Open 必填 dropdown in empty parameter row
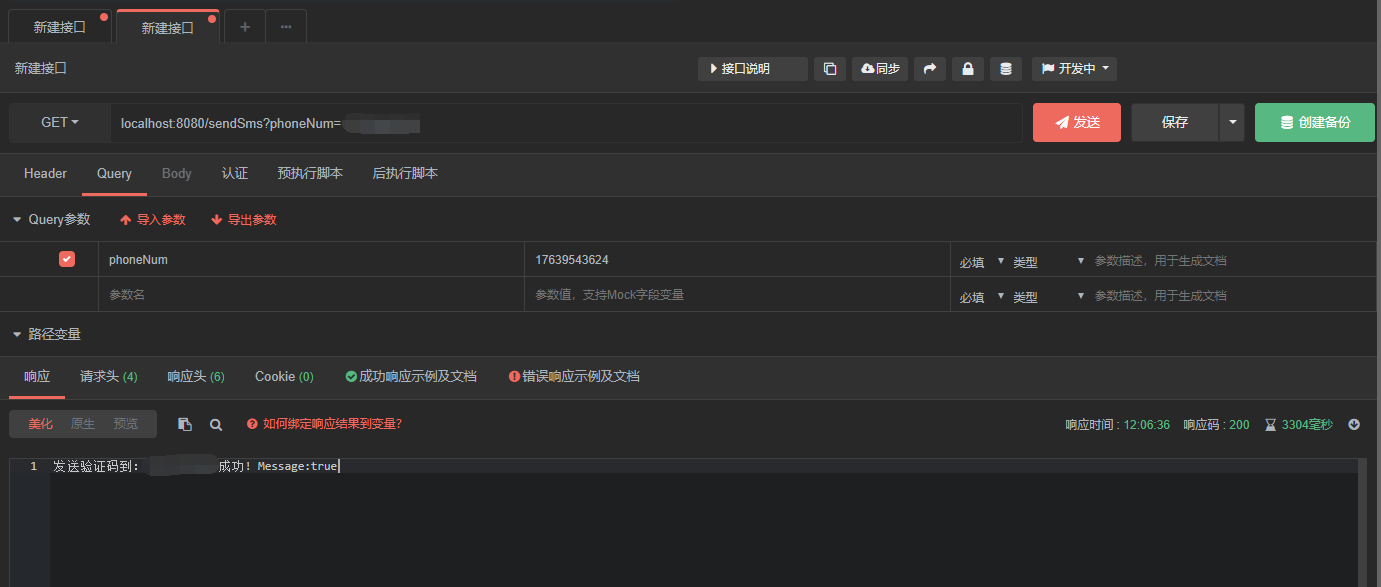The image size is (1381, 587). (982, 296)
